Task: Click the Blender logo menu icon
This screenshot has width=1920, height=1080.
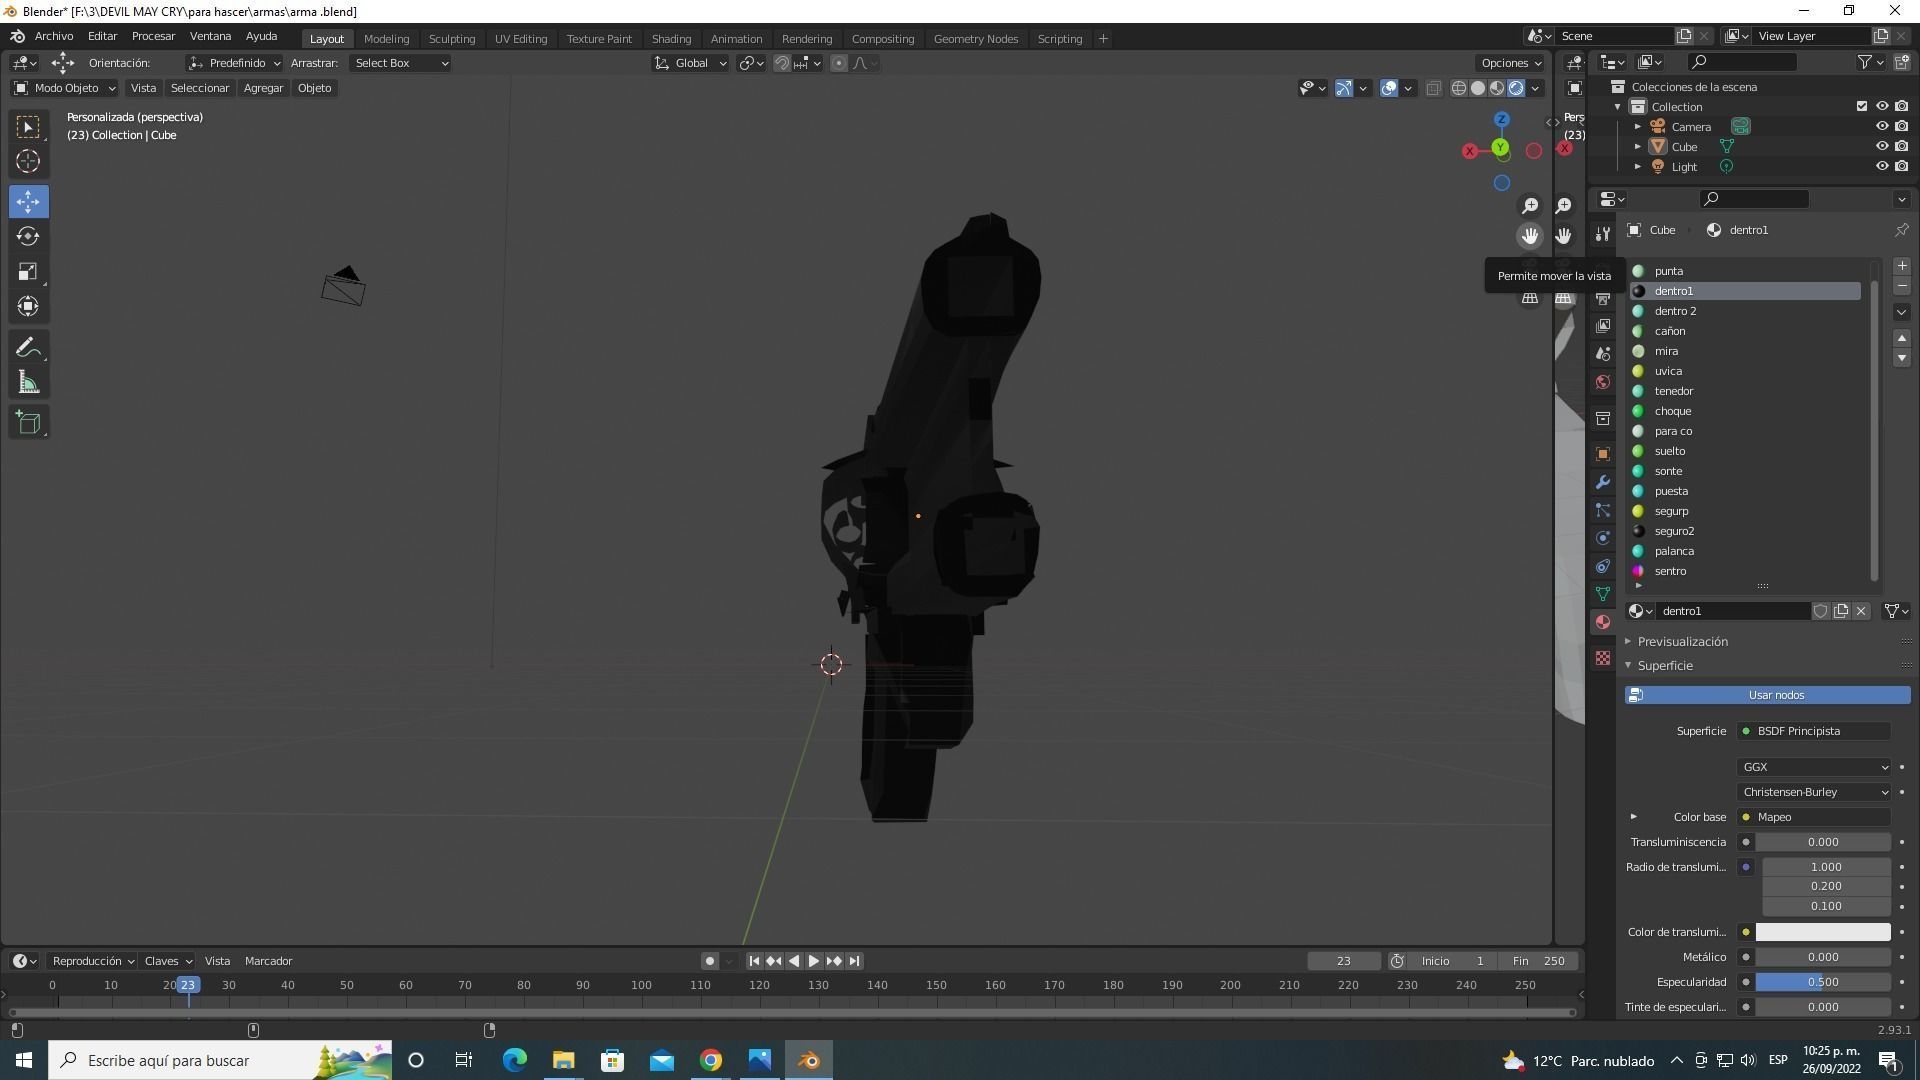Action: click(17, 36)
